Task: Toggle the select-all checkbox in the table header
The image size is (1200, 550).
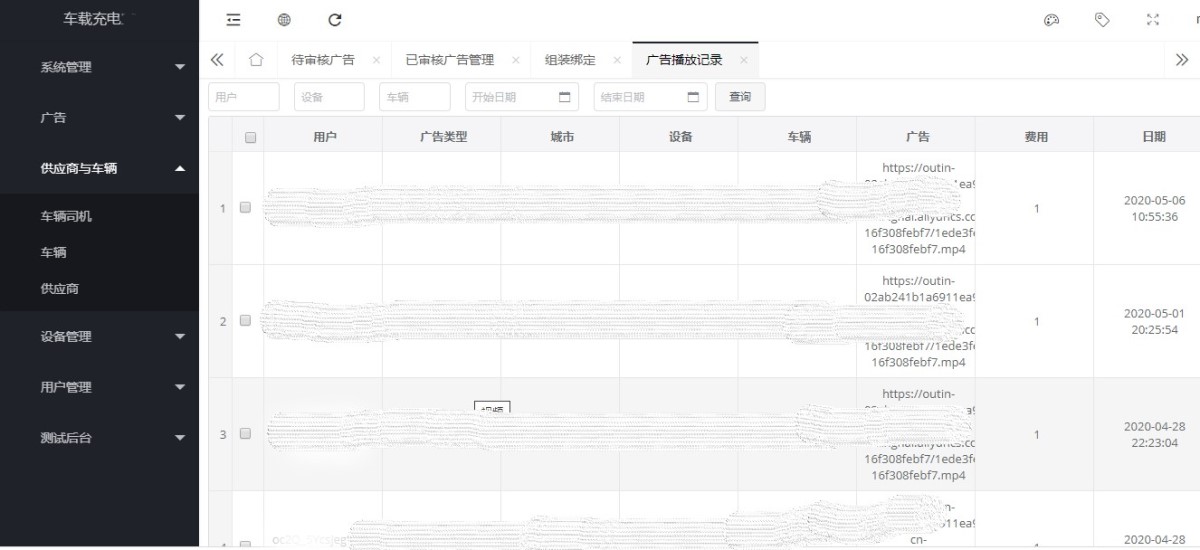Action: [x=250, y=138]
